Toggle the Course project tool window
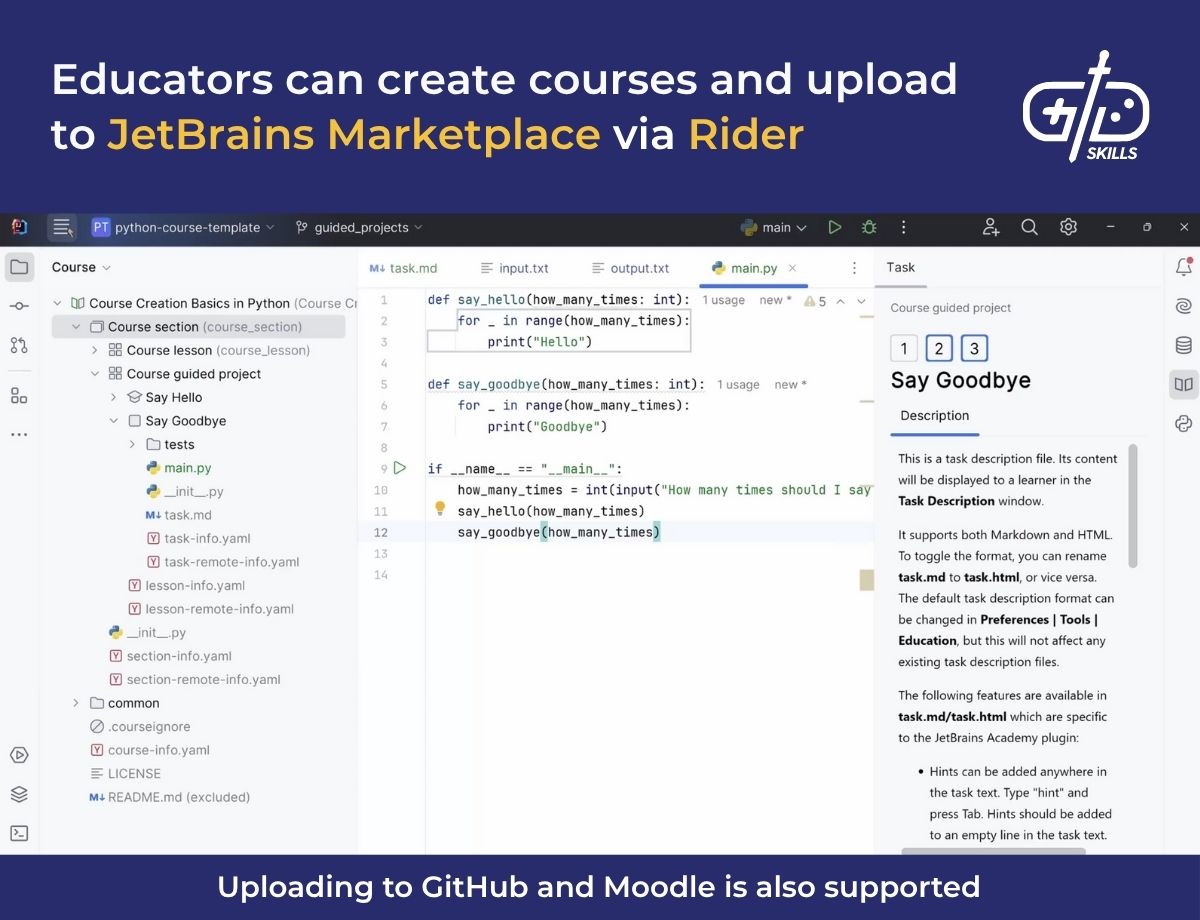This screenshot has width=1200, height=920. coord(19,266)
